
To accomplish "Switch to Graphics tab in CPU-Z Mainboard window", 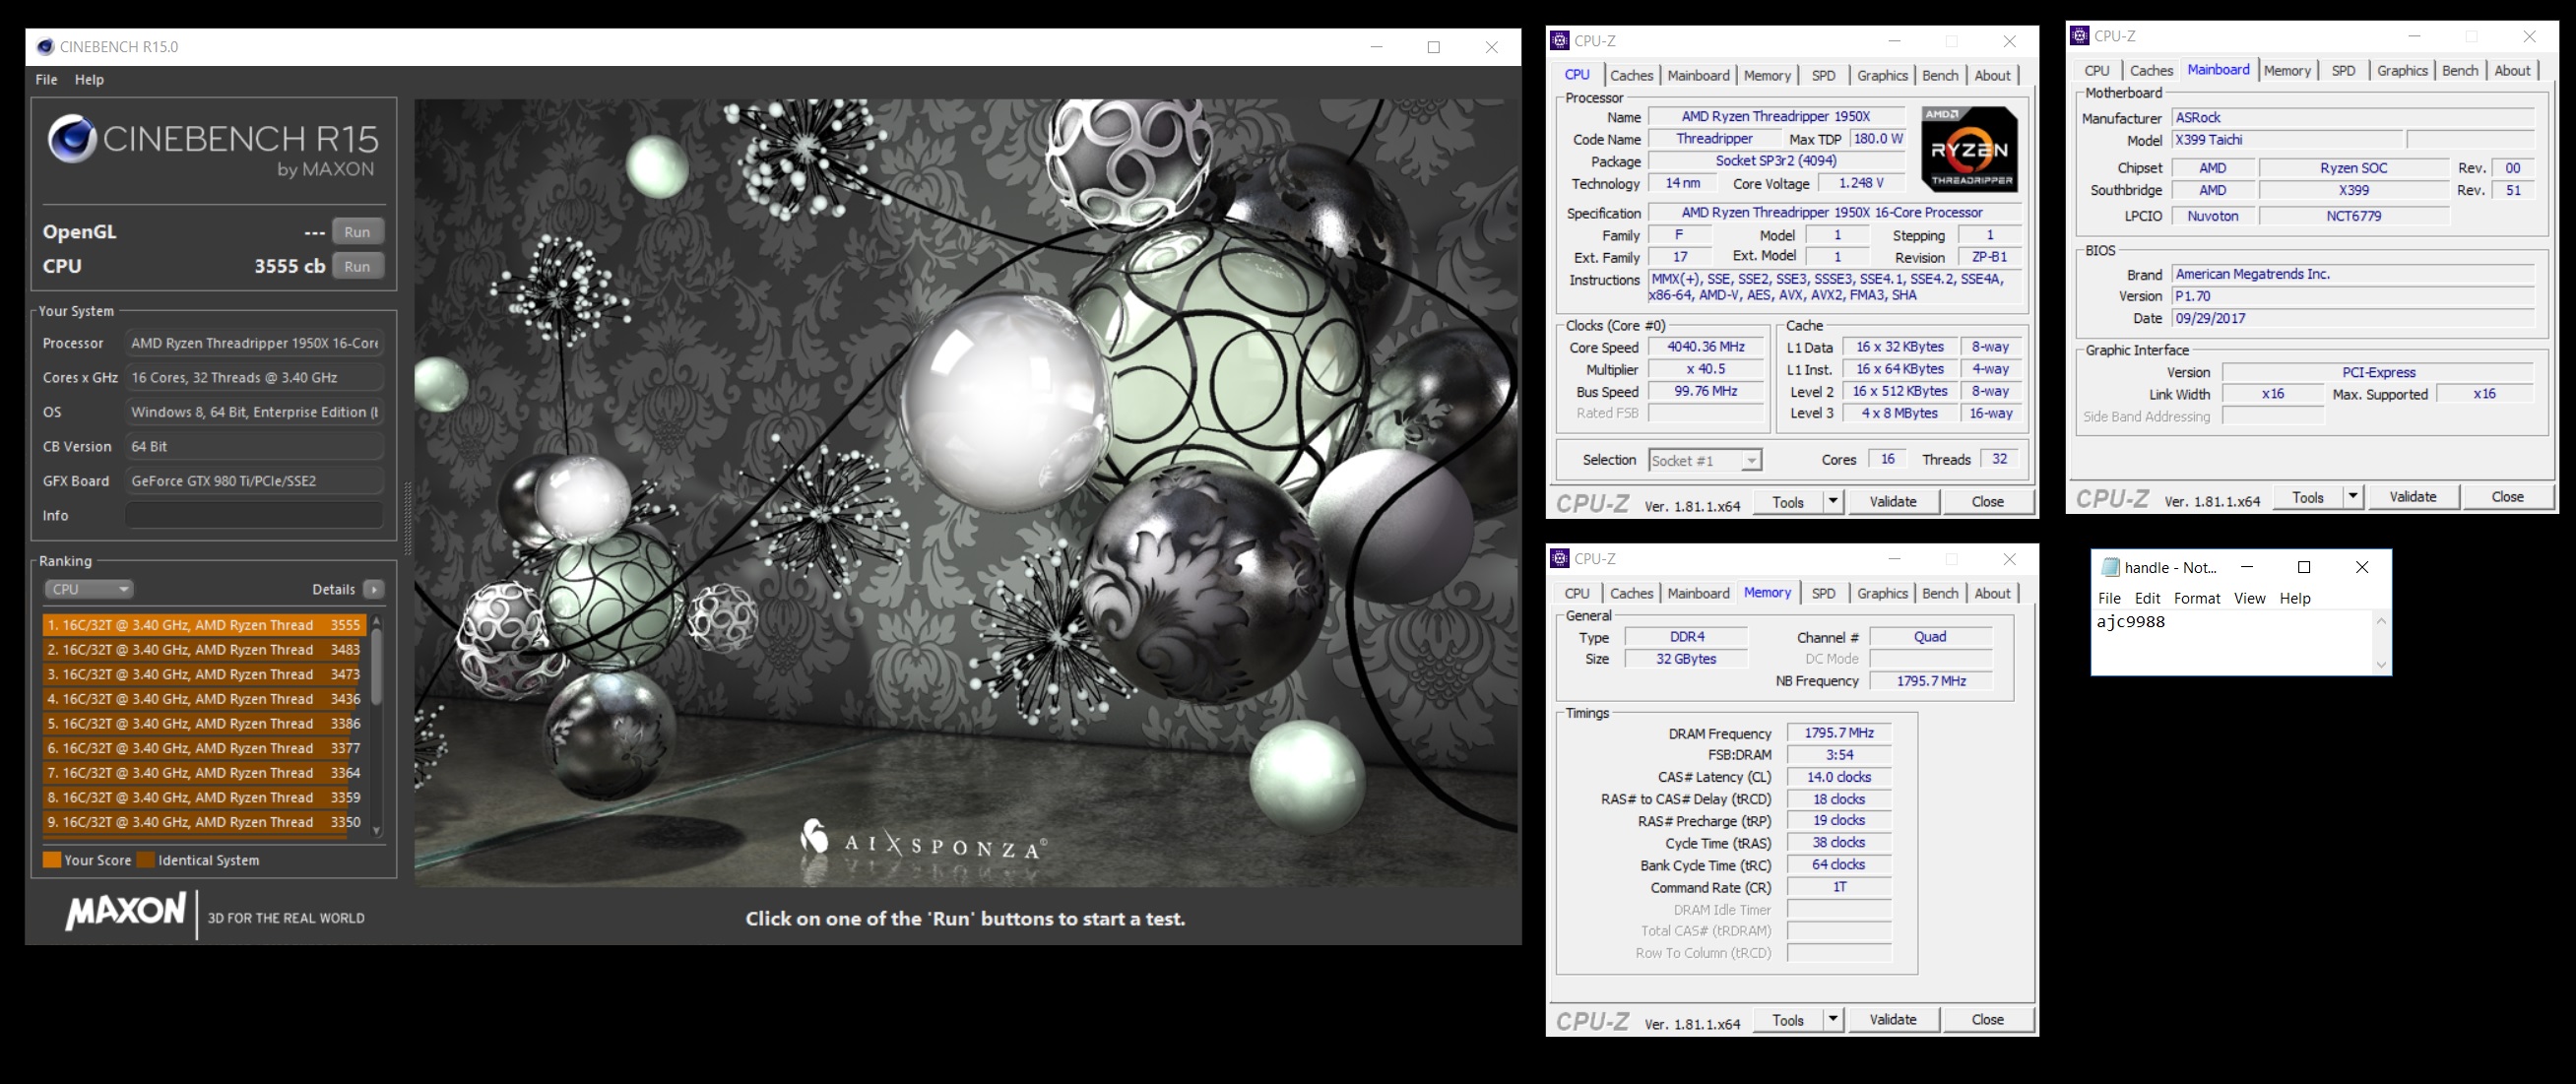I will click(2402, 70).
